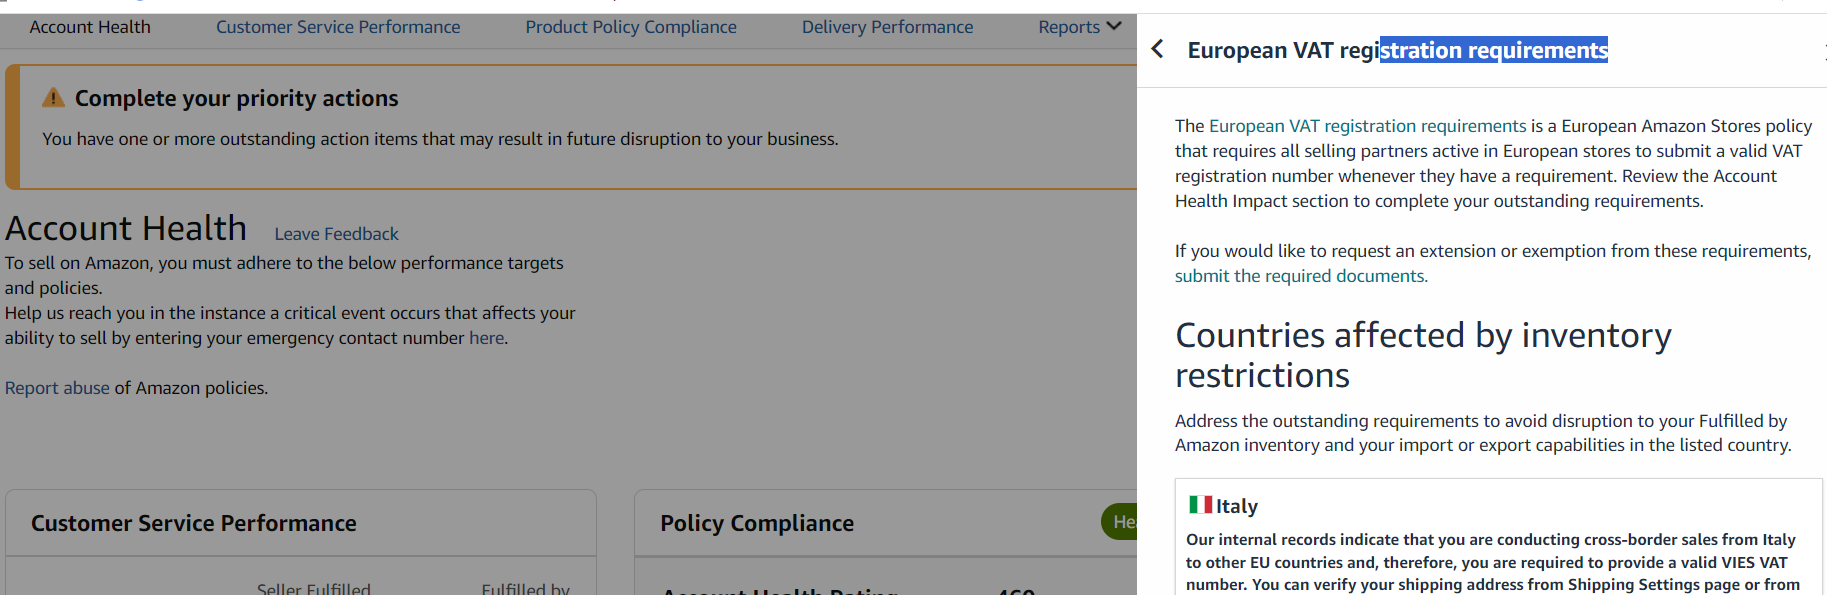This screenshot has height=595, width=1827.
Task: Open the European VAT registration requirements policy link
Action: pos(1367,126)
